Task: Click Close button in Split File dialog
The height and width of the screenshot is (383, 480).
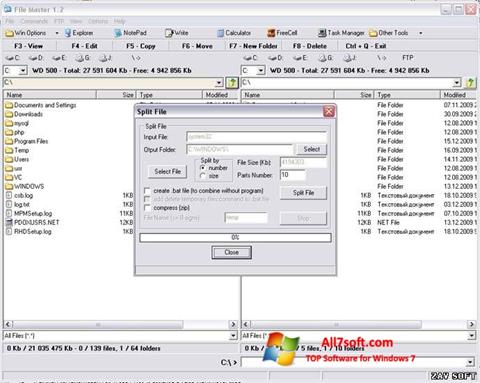Action: coord(231,252)
